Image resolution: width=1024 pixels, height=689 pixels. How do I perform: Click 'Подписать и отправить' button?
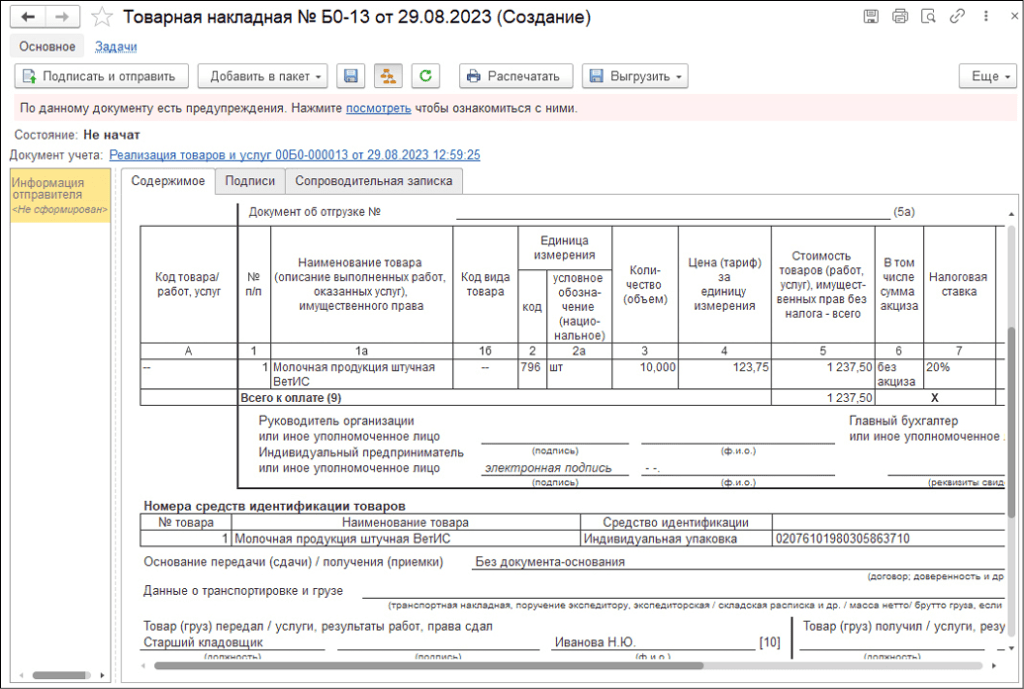click(100, 76)
